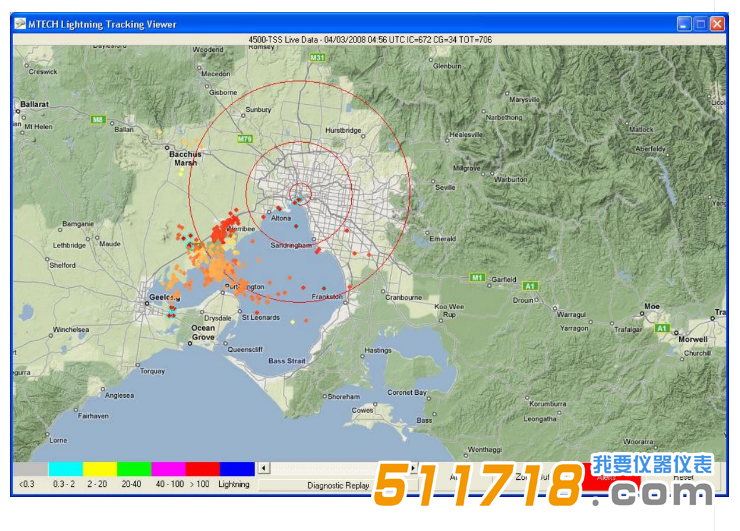This screenshot has width=740, height=531.
Task: Click the scrollbar left arrow
Action: (x=264, y=468)
